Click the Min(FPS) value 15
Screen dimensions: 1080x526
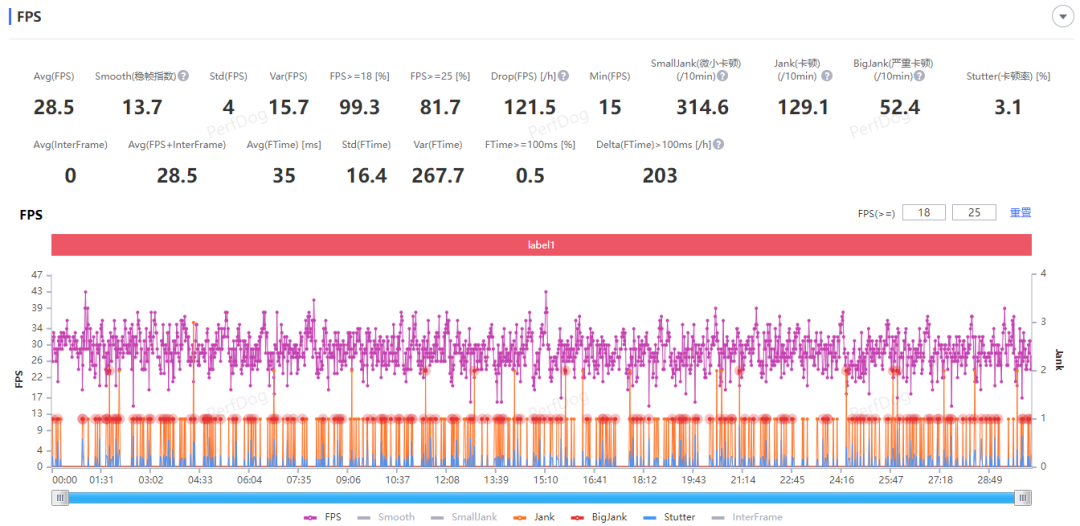click(610, 107)
